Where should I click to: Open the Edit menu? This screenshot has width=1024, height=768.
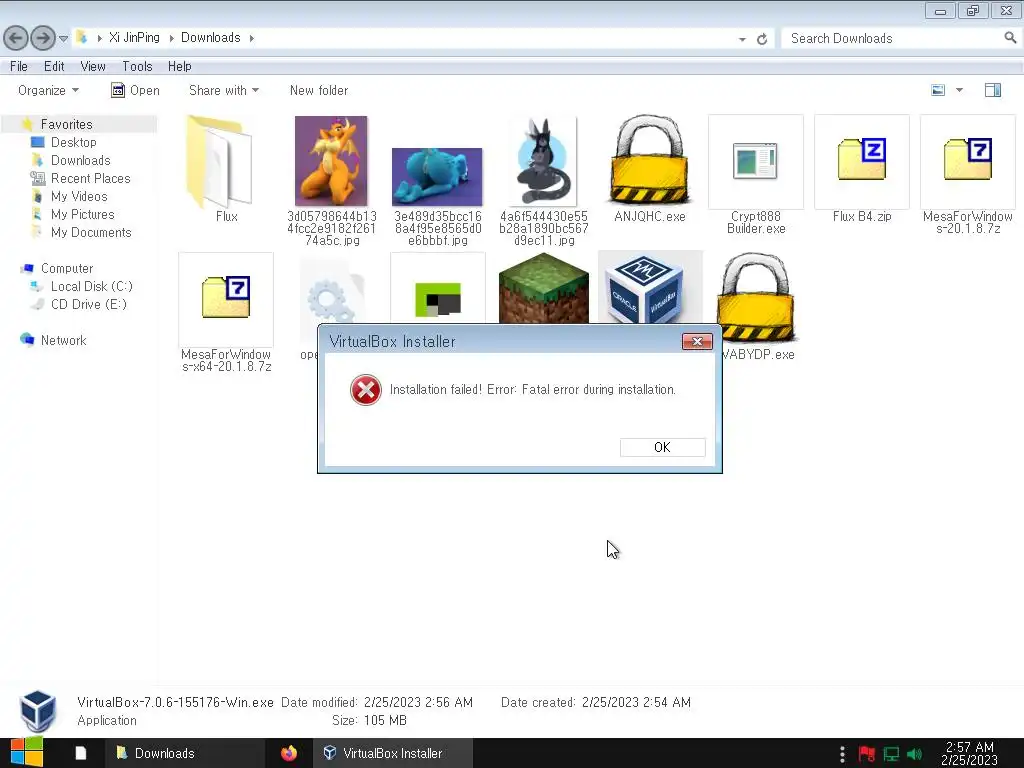click(54, 66)
